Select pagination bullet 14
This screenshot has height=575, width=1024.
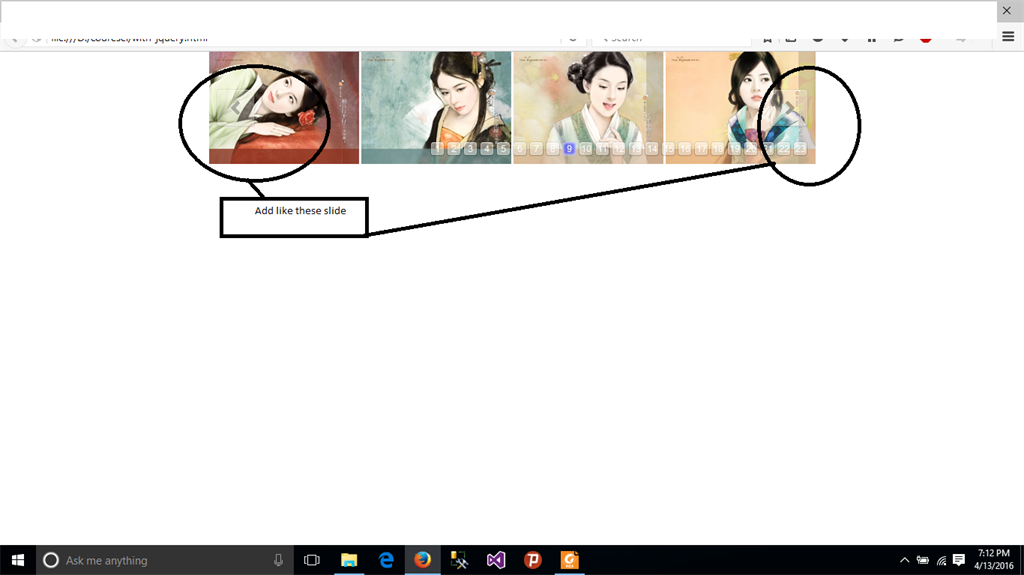tap(652, 149)
